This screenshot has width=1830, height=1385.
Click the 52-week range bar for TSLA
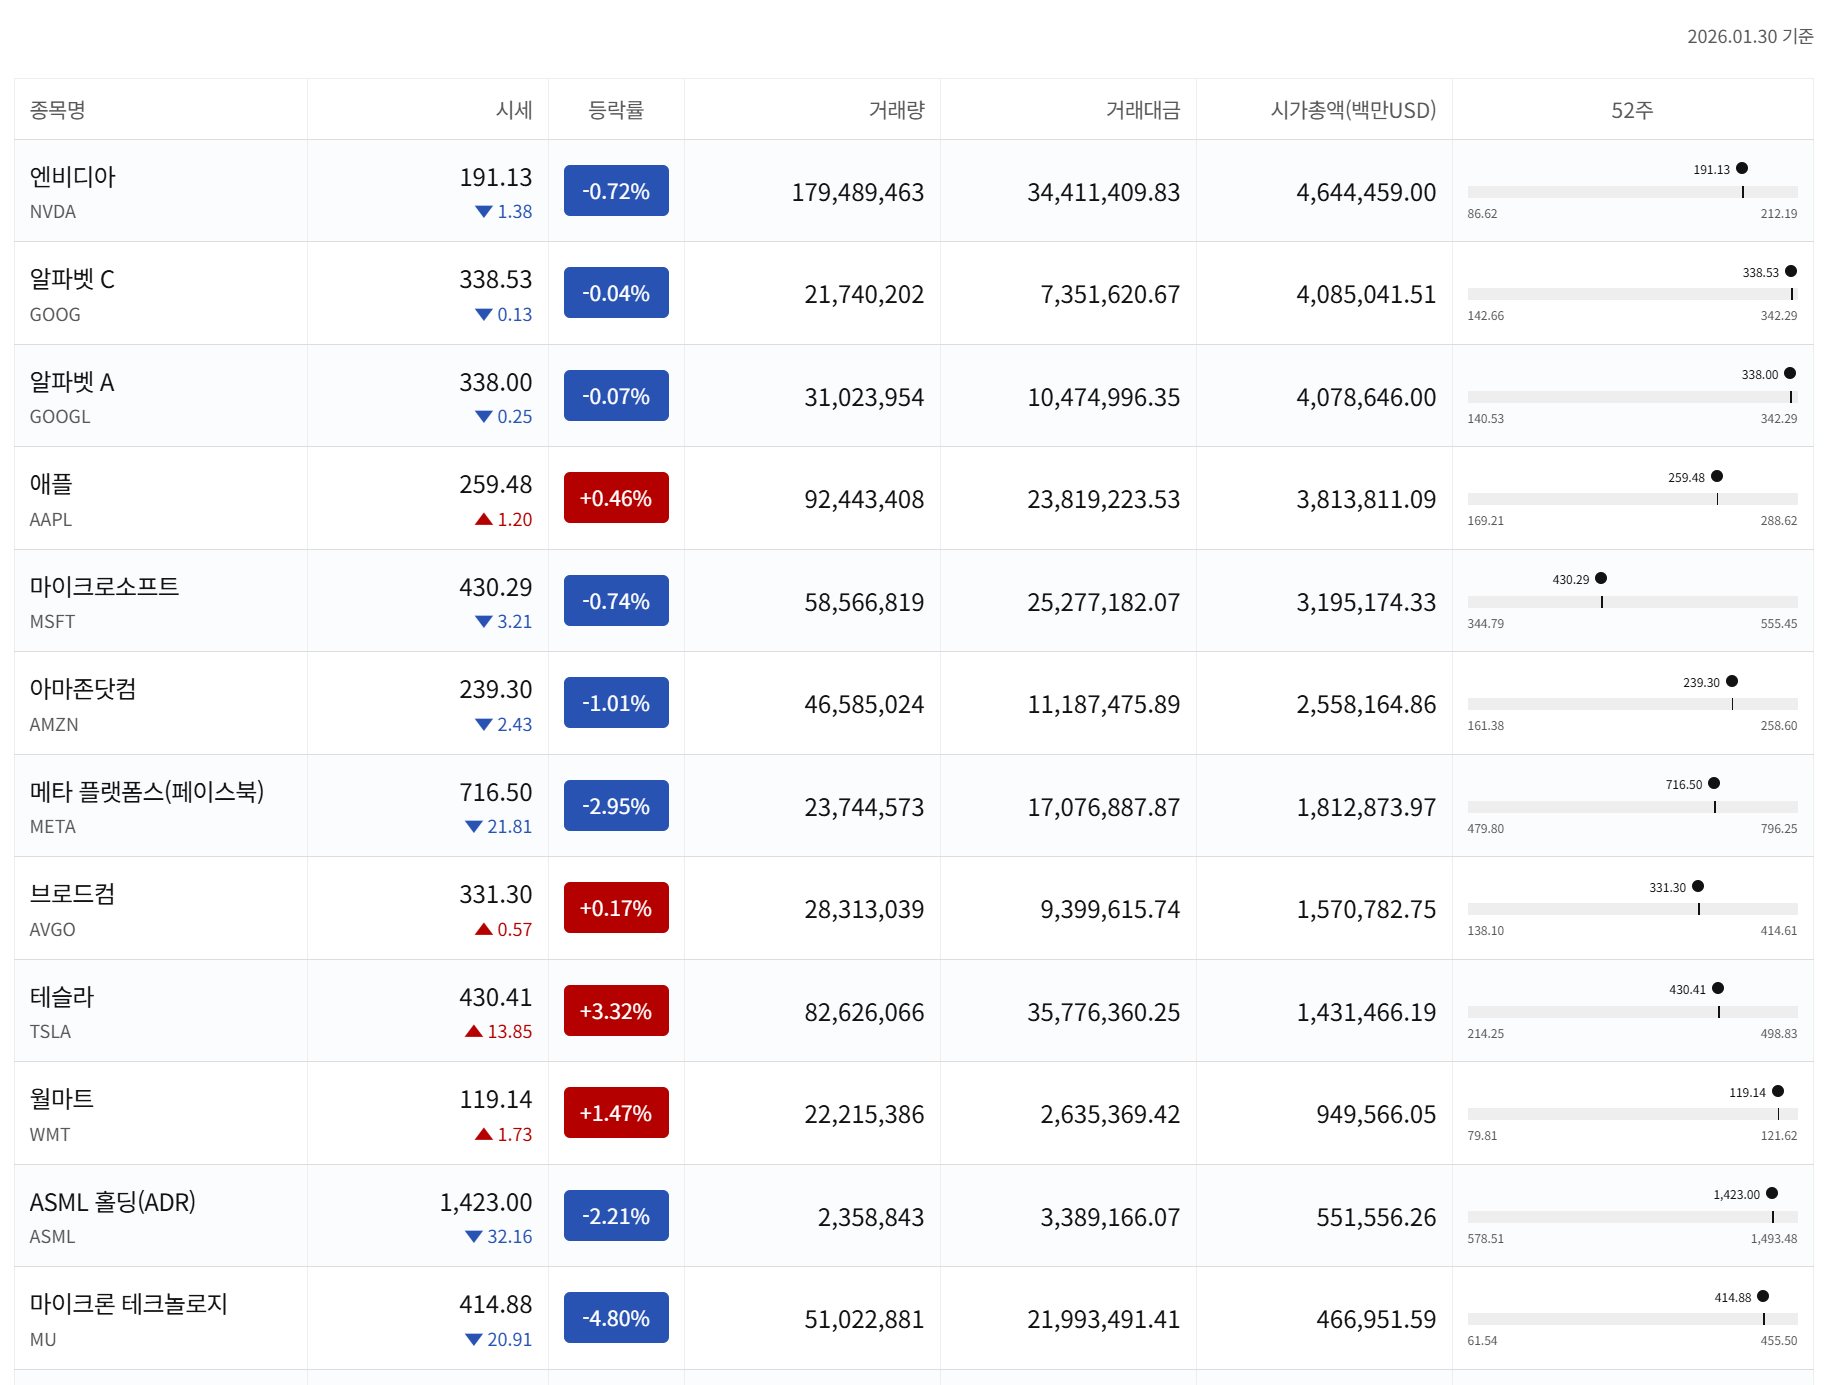tap(1632, 1012)
